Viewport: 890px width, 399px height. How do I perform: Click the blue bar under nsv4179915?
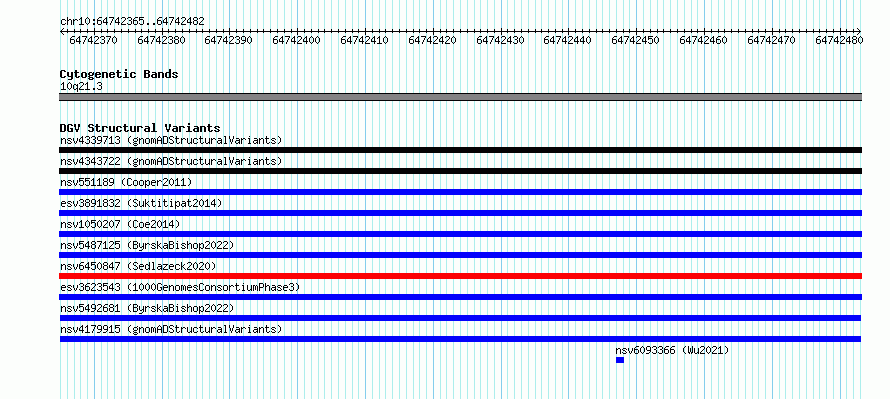pyautogui.click(x=460, y=339)
